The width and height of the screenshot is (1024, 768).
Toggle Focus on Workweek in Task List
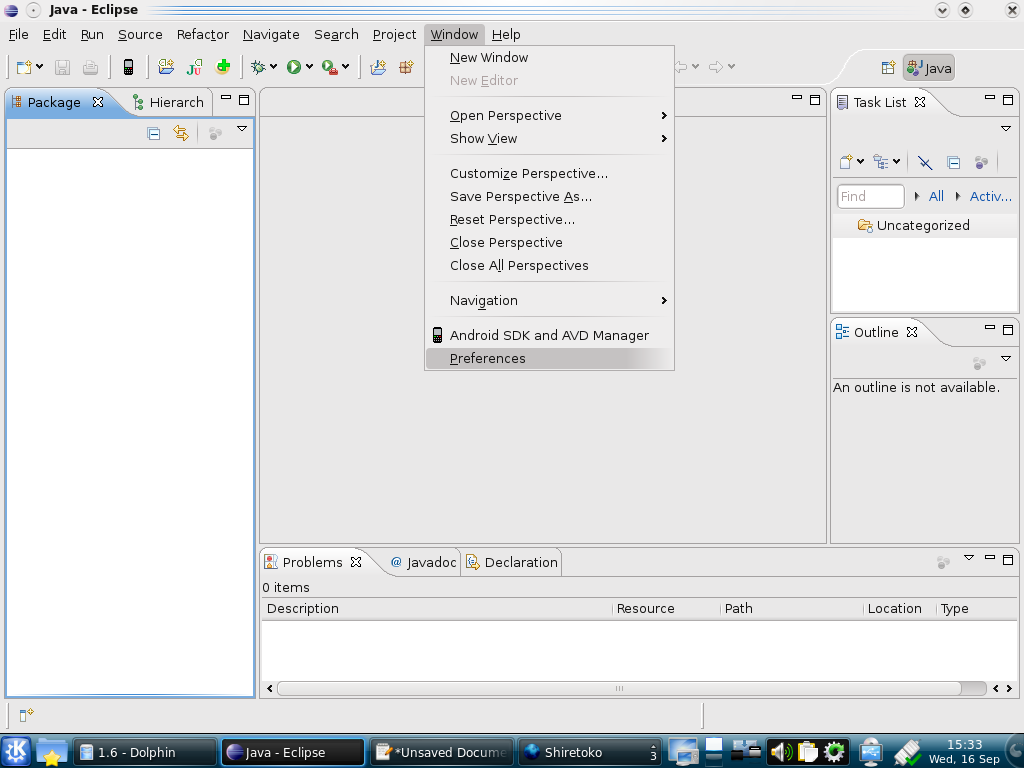tap(981, 162)
